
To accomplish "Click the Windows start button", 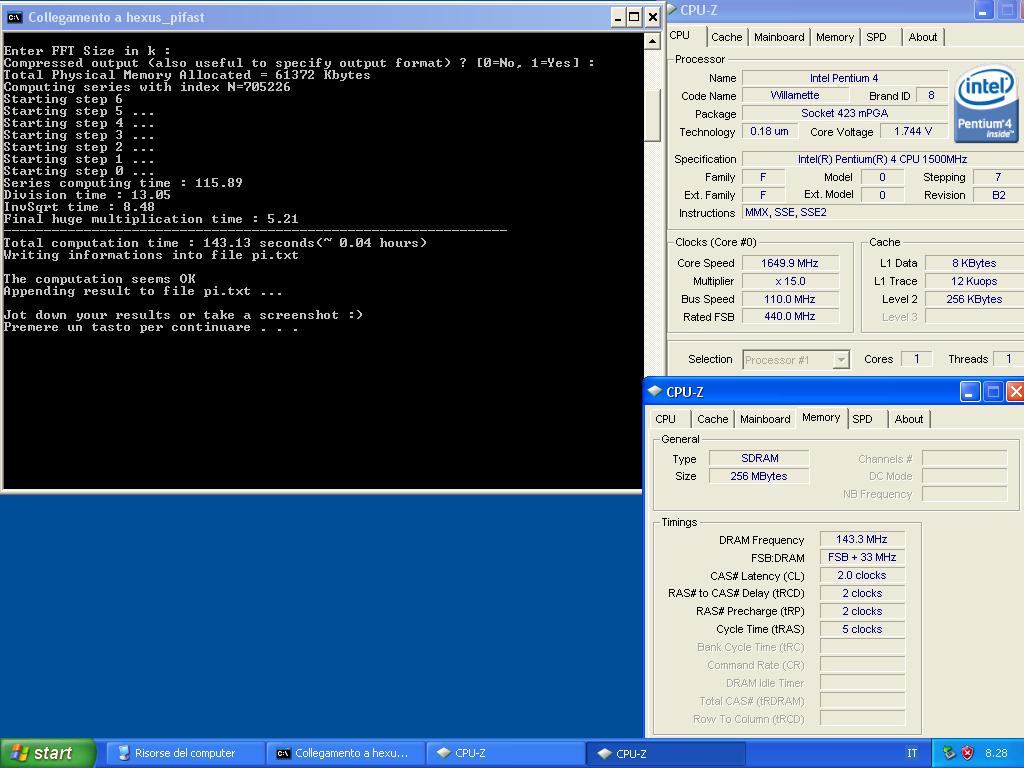I will 48,753.
